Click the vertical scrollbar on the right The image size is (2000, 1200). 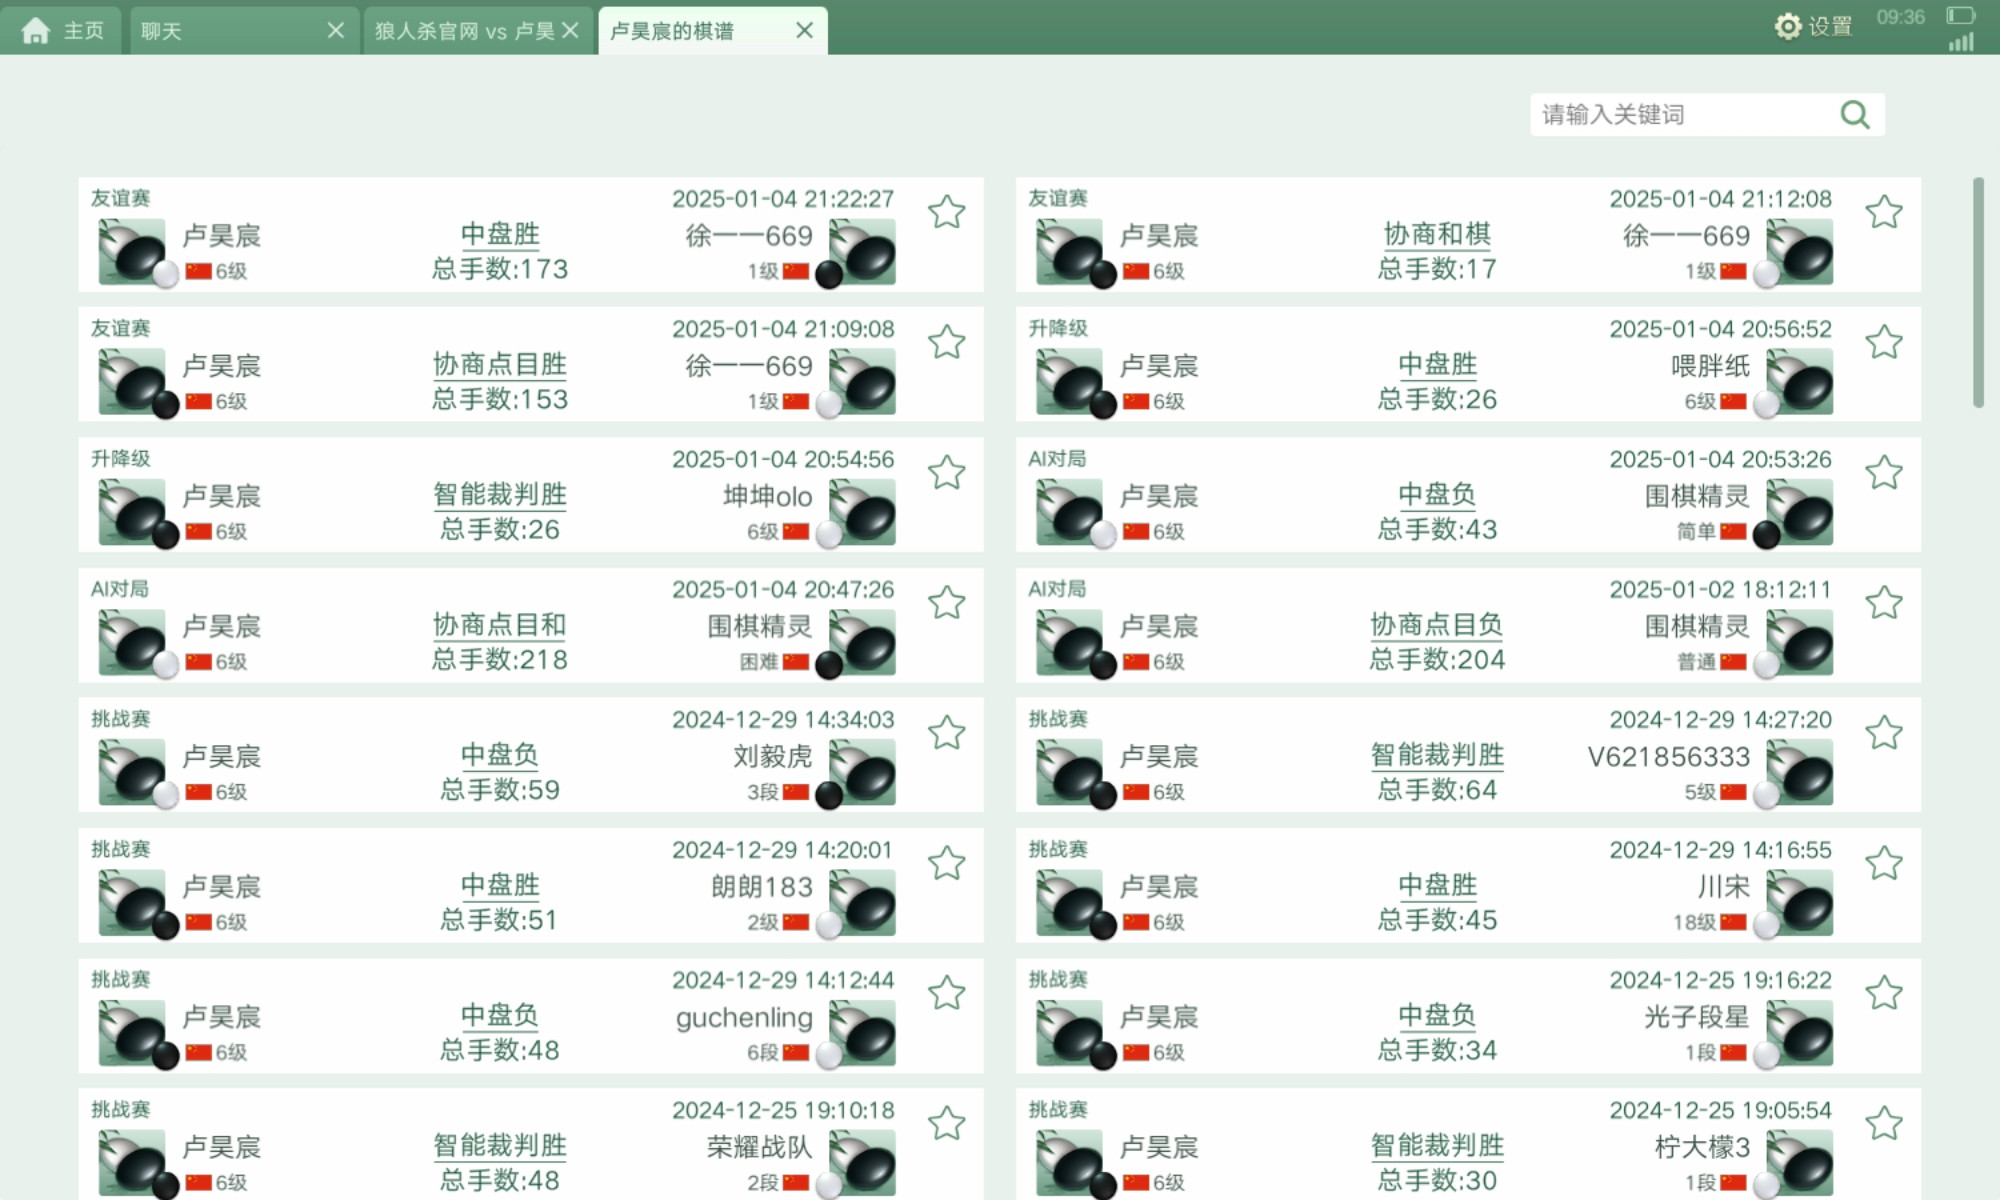(x=1978, y=292)
